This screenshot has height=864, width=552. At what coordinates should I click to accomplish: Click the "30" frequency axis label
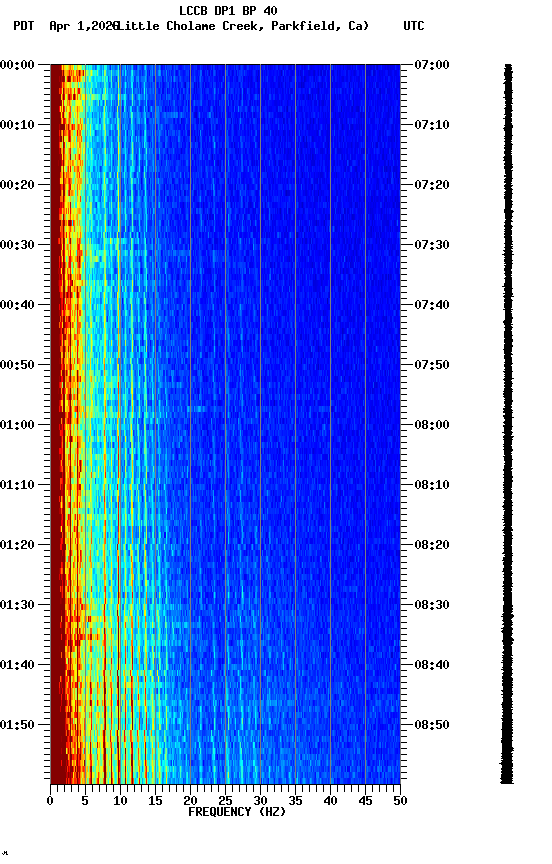(x=260, y=802)
